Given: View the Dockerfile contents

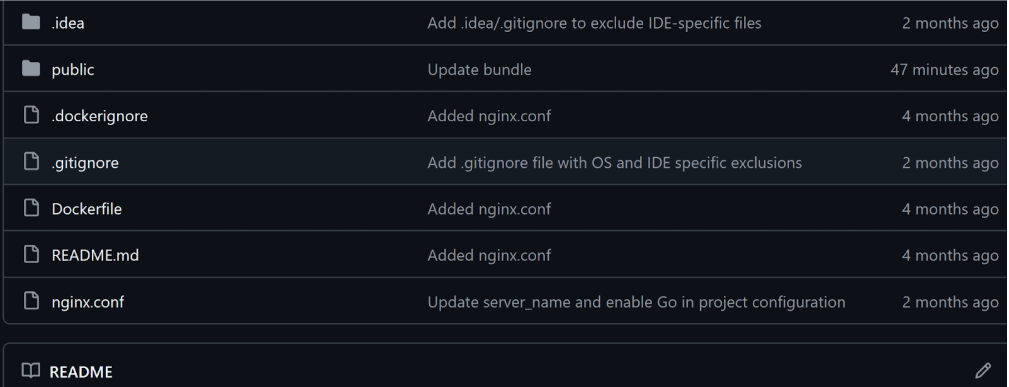Looking at the screenshot, I should (x=87, y=209).
